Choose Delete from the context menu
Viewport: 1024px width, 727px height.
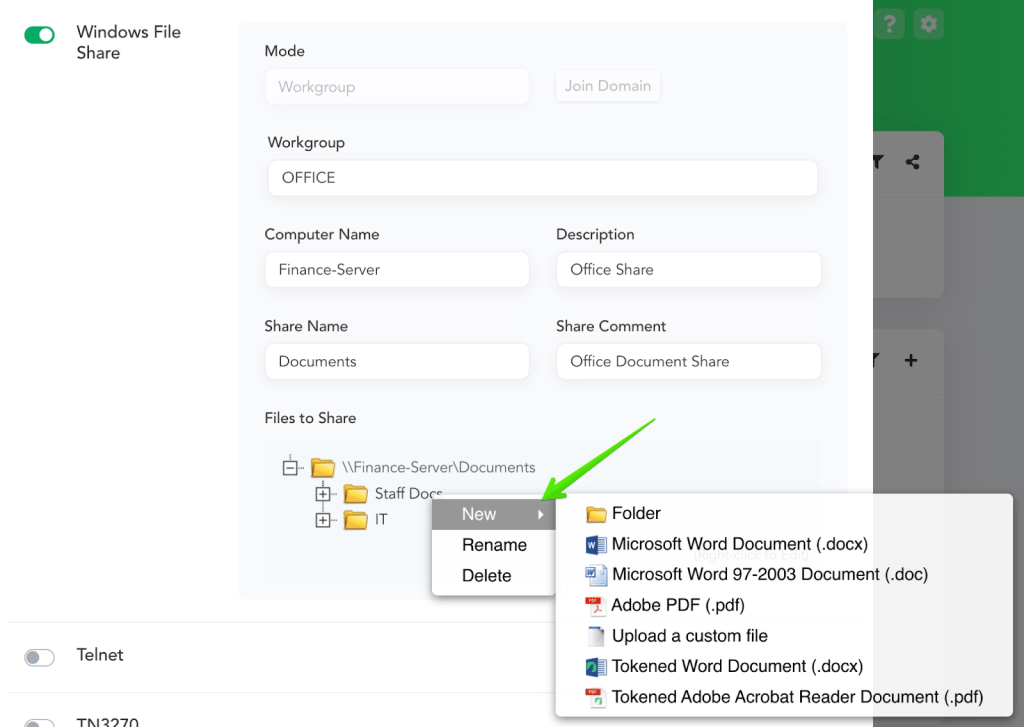click(x=487, y=576)
